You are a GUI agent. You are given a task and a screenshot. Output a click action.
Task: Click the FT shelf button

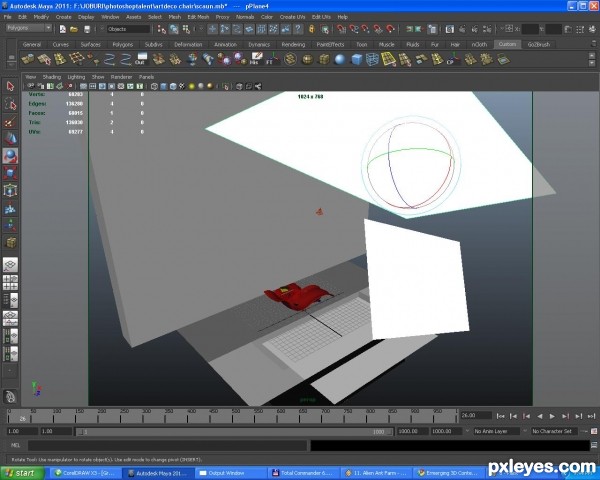(x=272, y=59)
